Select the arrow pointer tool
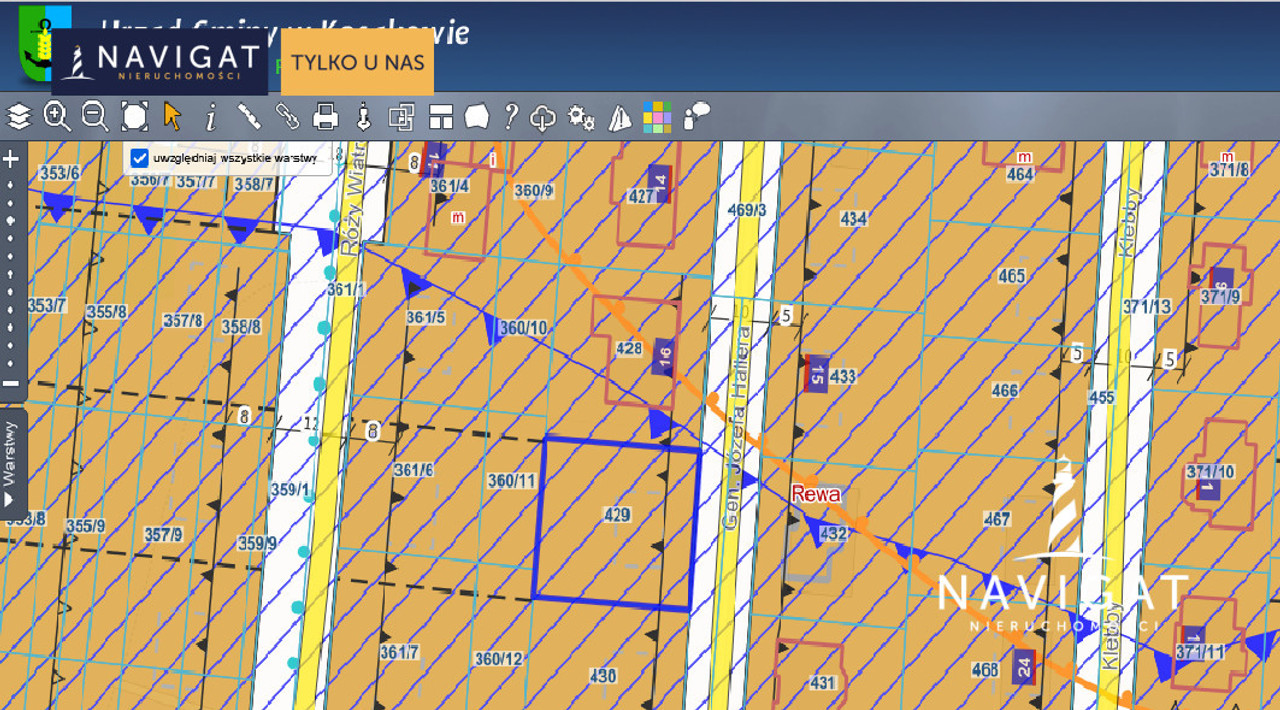Screen dimensions: 1280x710 [171, 117]
